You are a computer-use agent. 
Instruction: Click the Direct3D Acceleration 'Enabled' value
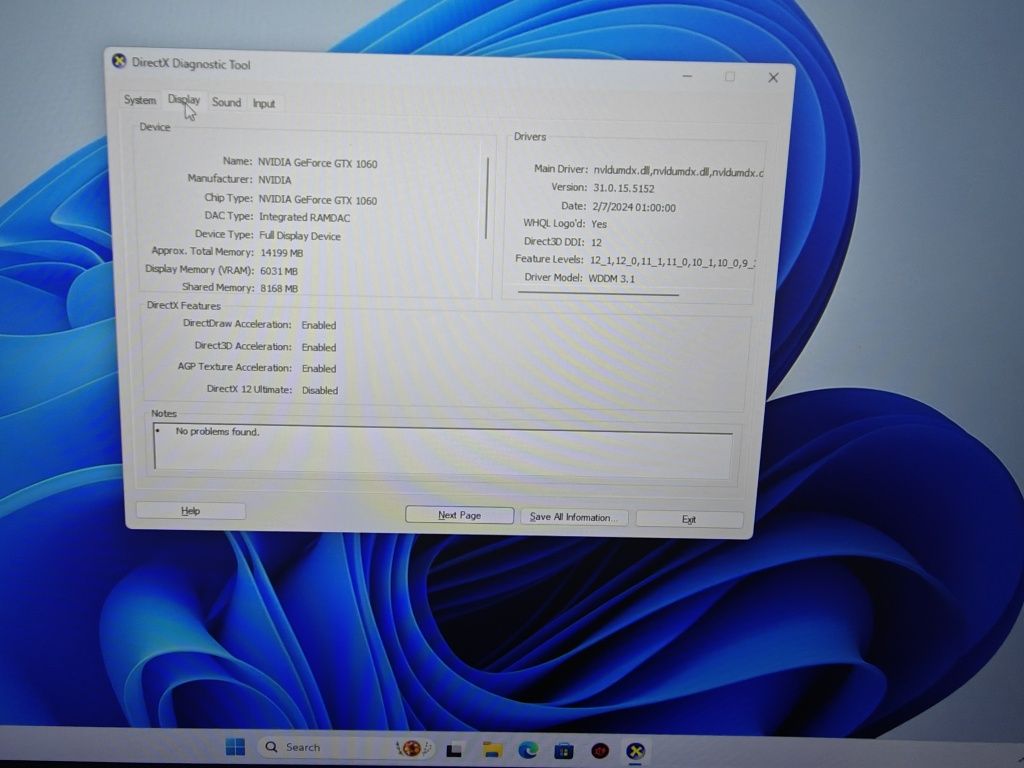(319, 347)
